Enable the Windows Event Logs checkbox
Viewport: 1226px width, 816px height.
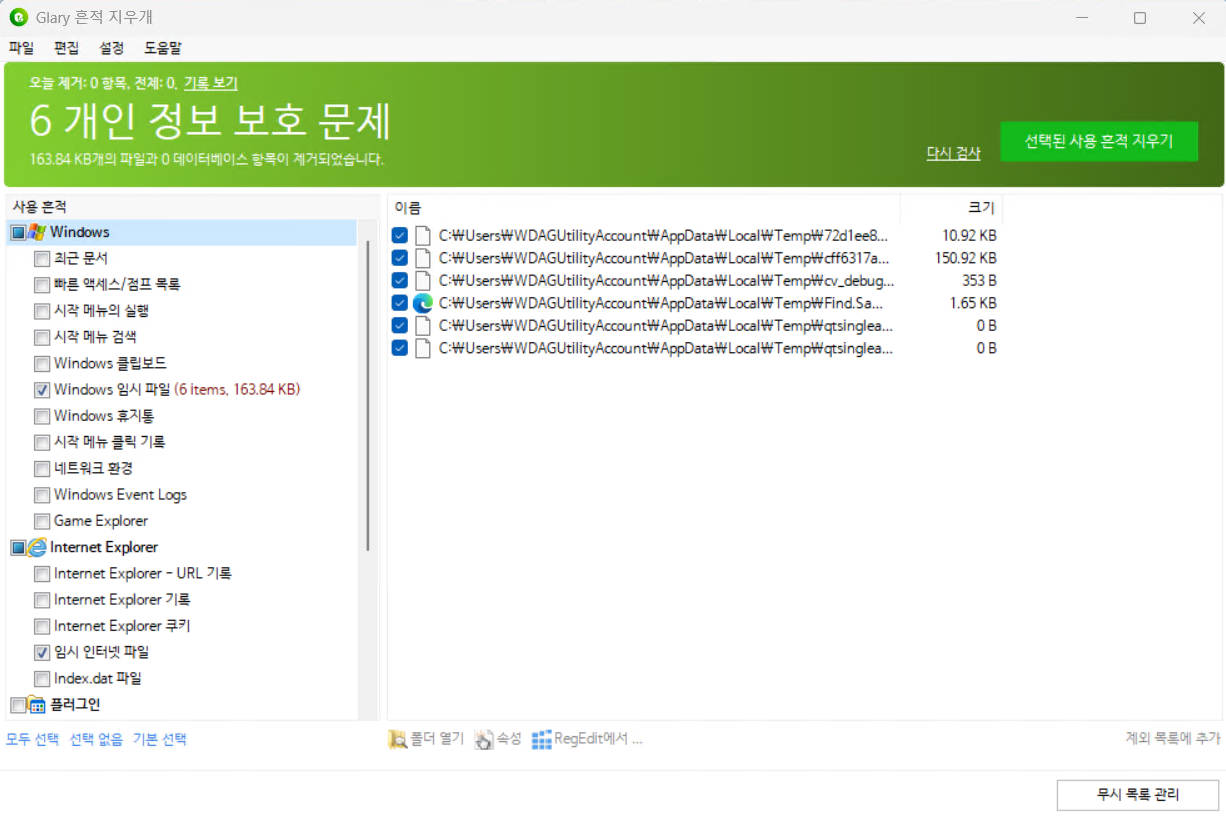click(x=42, y=495)
